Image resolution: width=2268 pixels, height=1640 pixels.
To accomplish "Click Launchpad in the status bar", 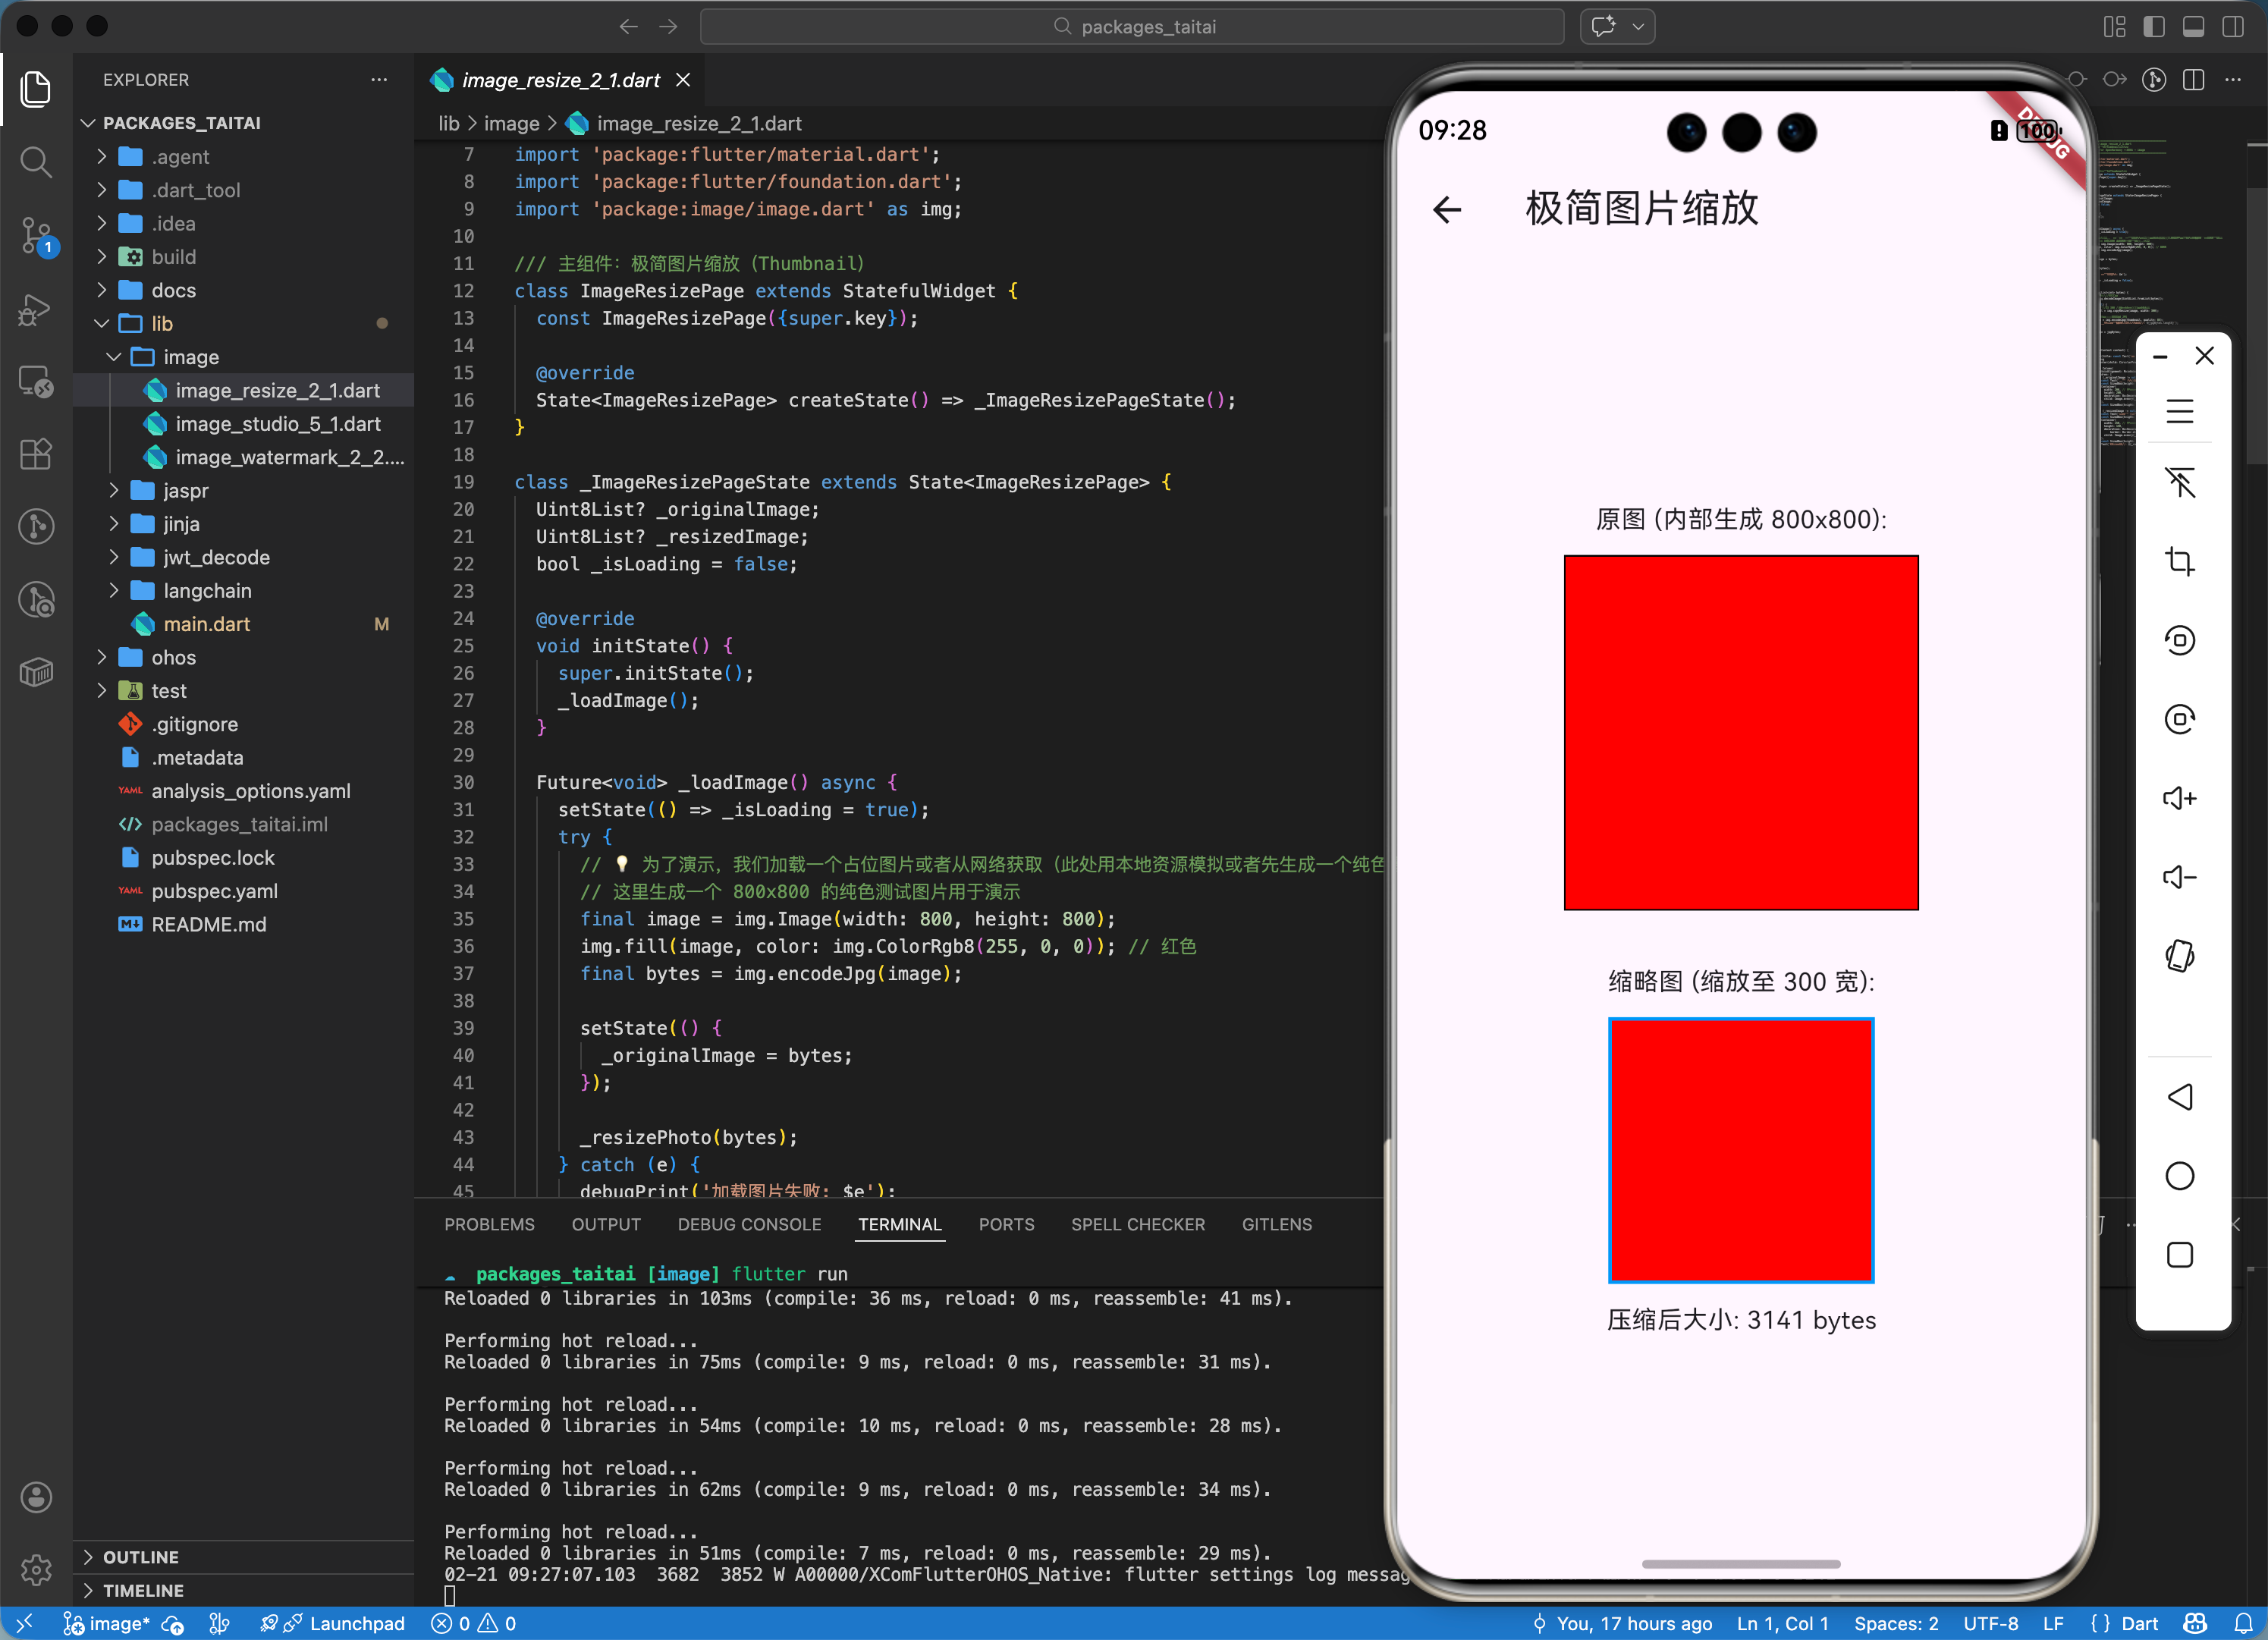I will (356, 1624).
